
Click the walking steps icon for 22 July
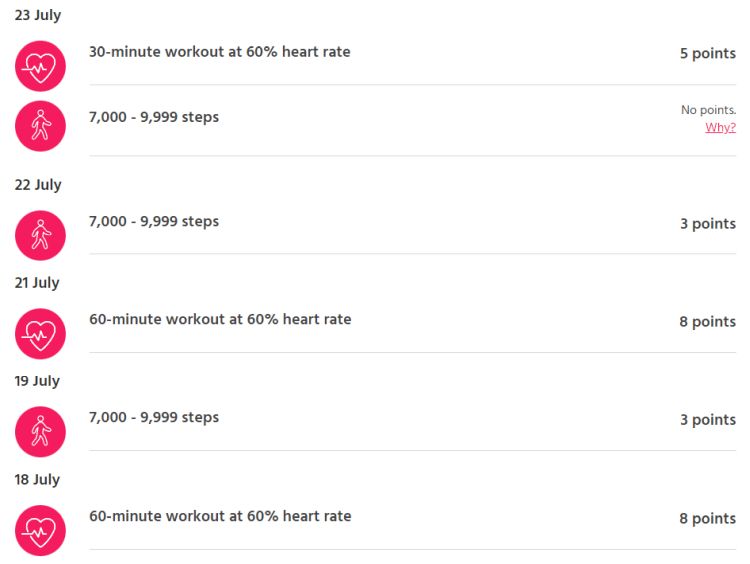point(40,235)
